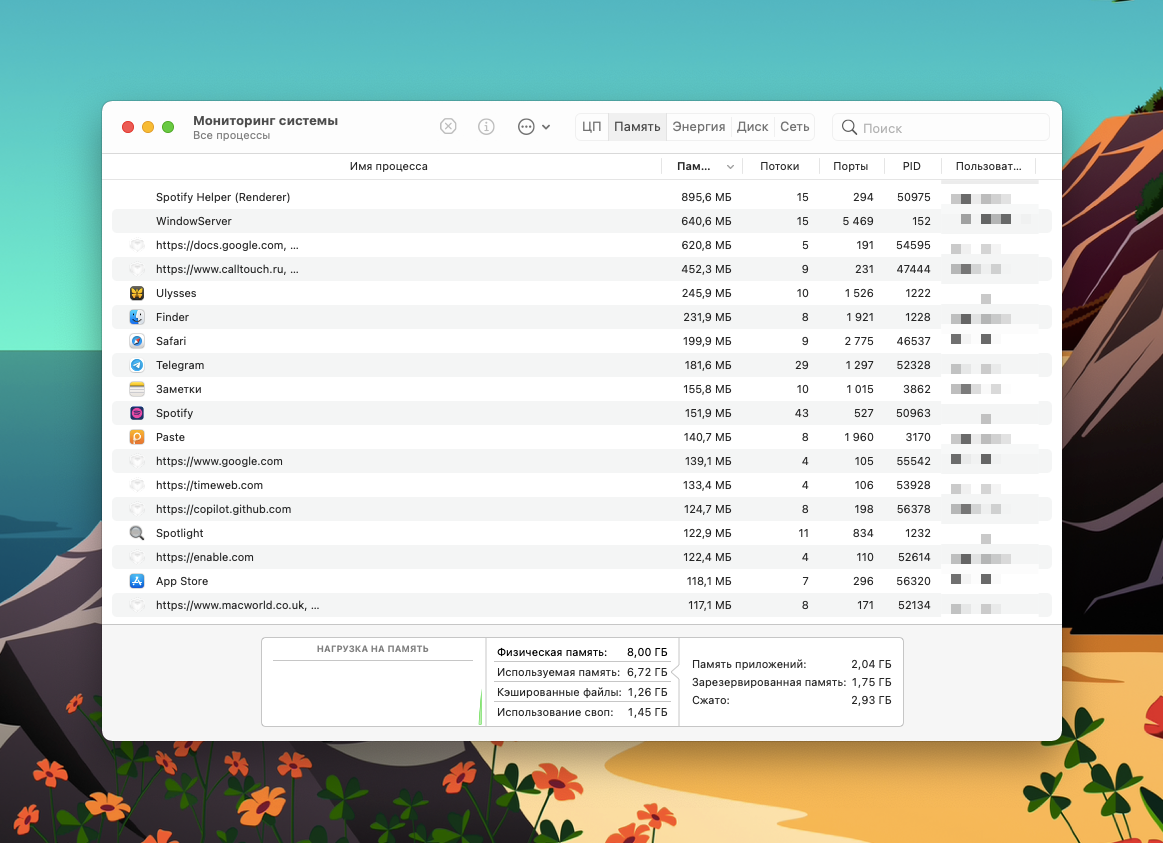
Task: Sort by Пам... memory column header
Action: pyautogui.click(x=693, y=166)
